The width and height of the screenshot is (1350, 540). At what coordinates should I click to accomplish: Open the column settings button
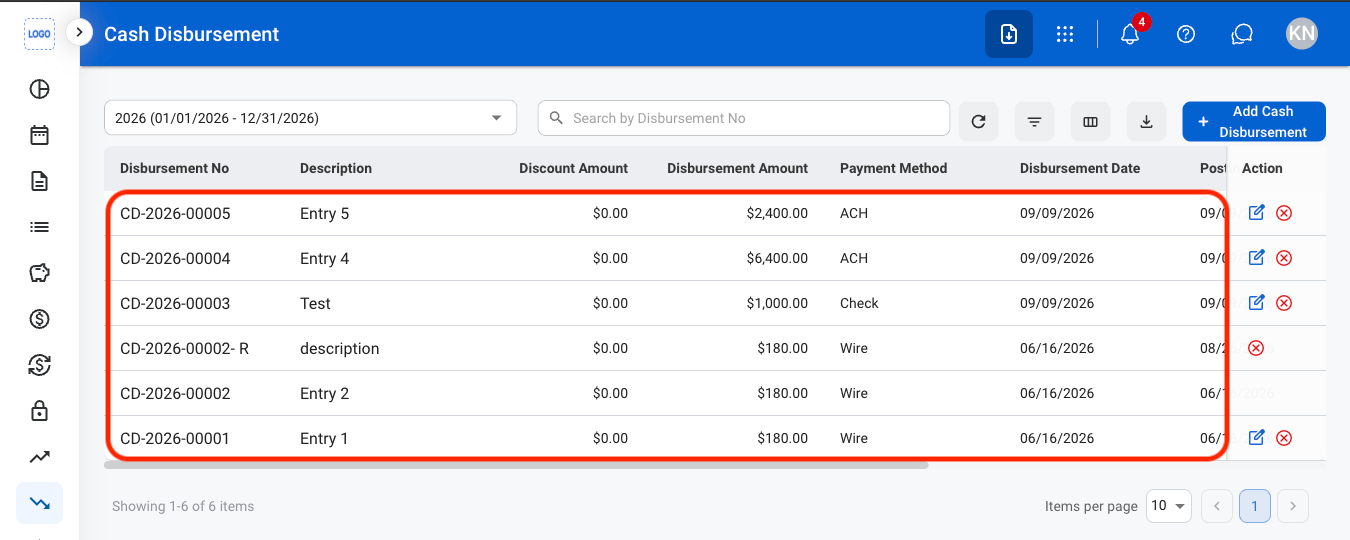1090,122
